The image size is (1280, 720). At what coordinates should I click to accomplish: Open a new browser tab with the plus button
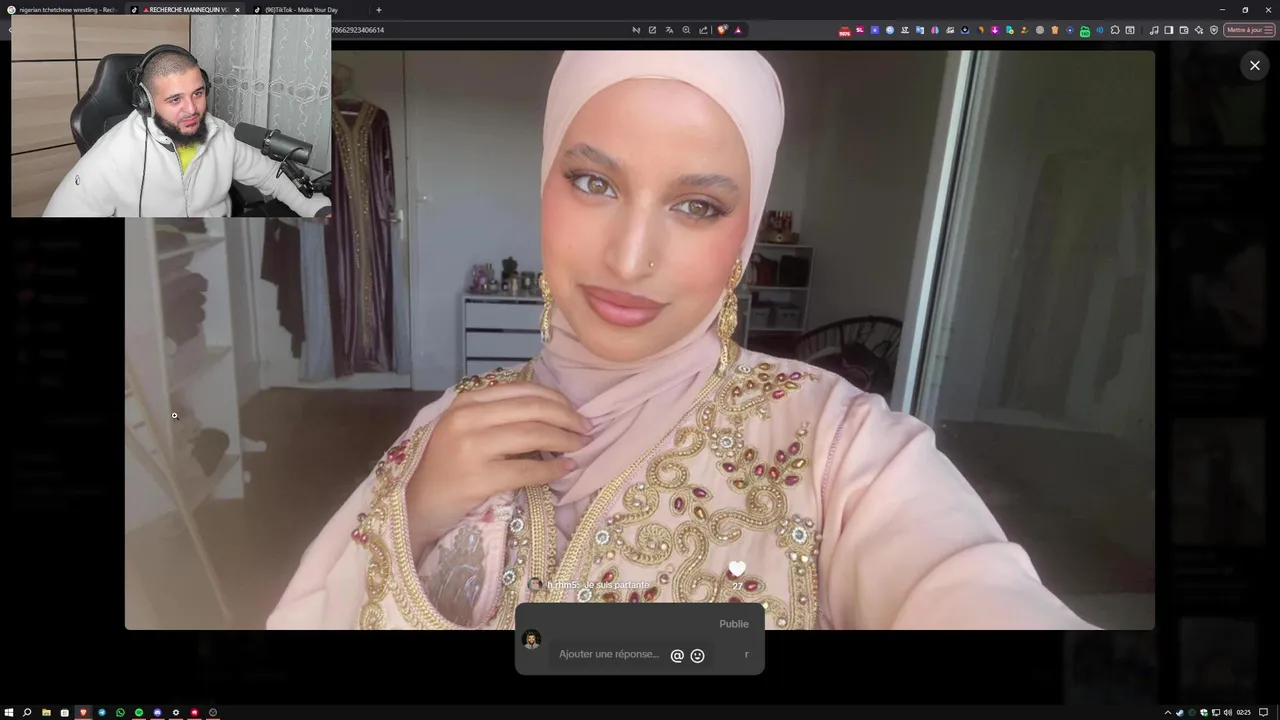click(379, 10)
